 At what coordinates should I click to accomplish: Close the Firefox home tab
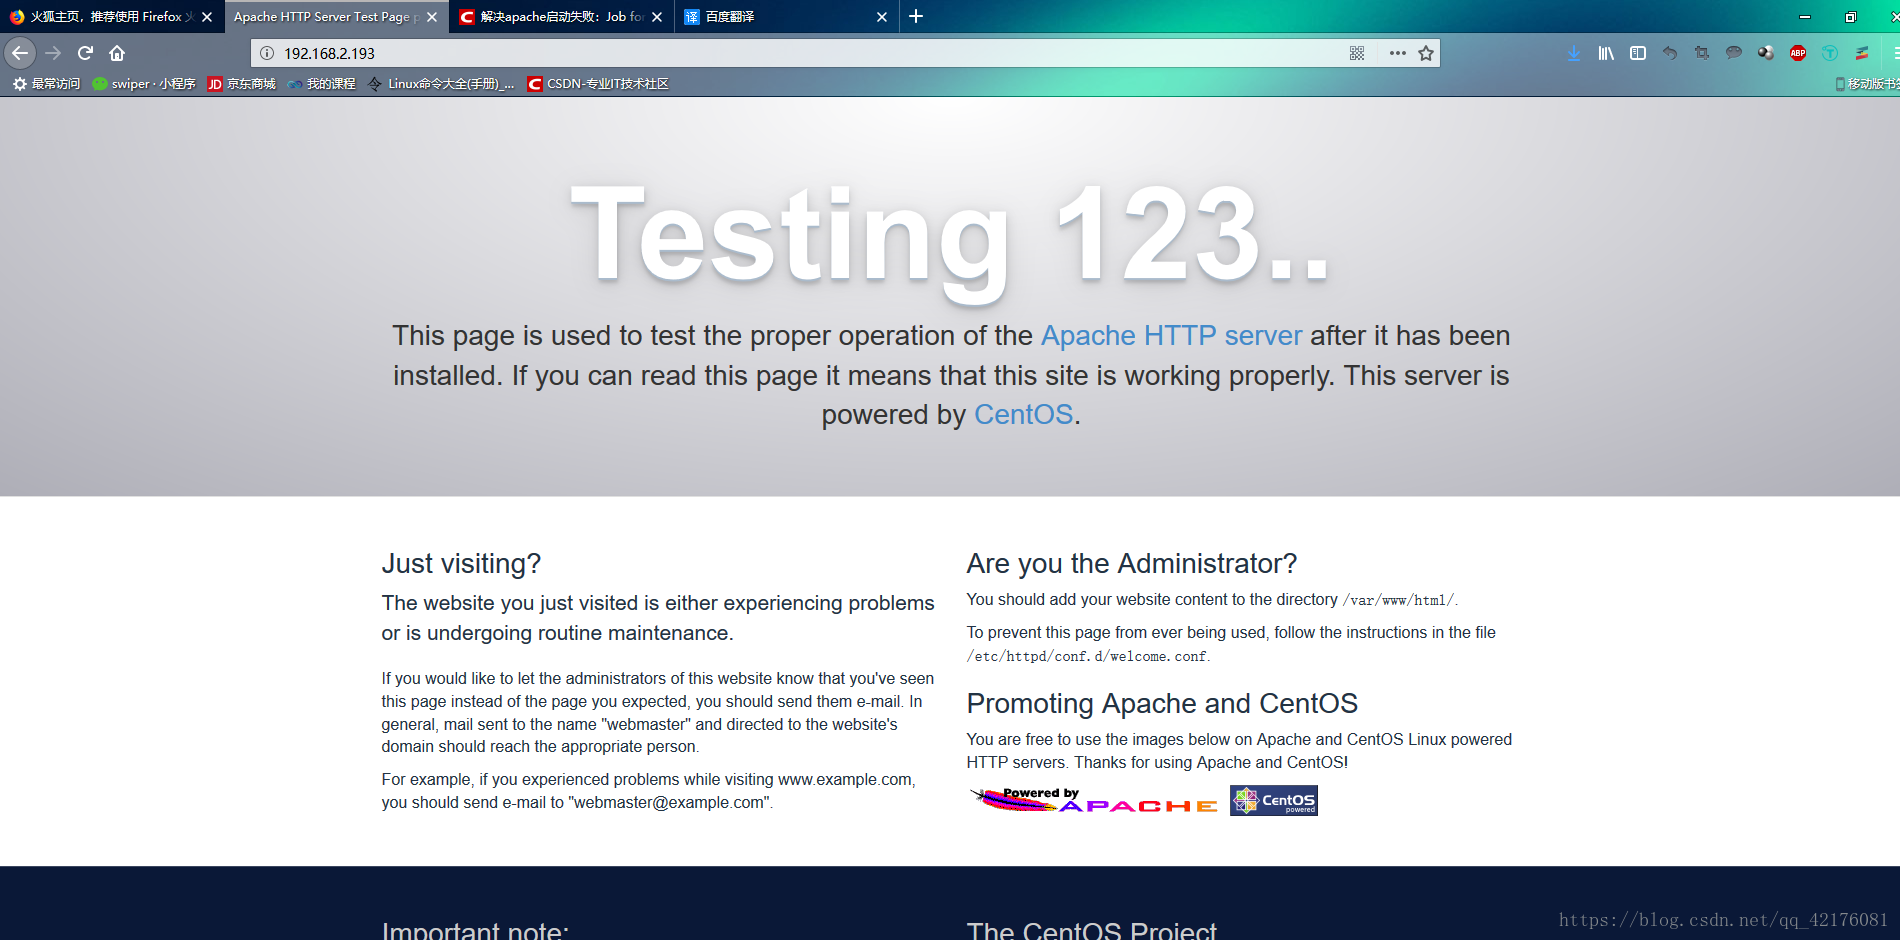tap(207, 17)
